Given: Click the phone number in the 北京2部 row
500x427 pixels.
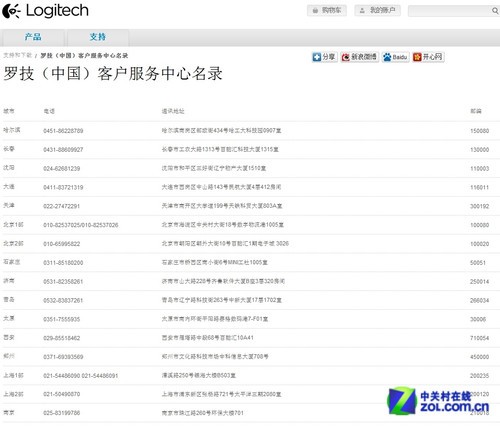Looking at the screenshot, I should (x=61, y=244).
